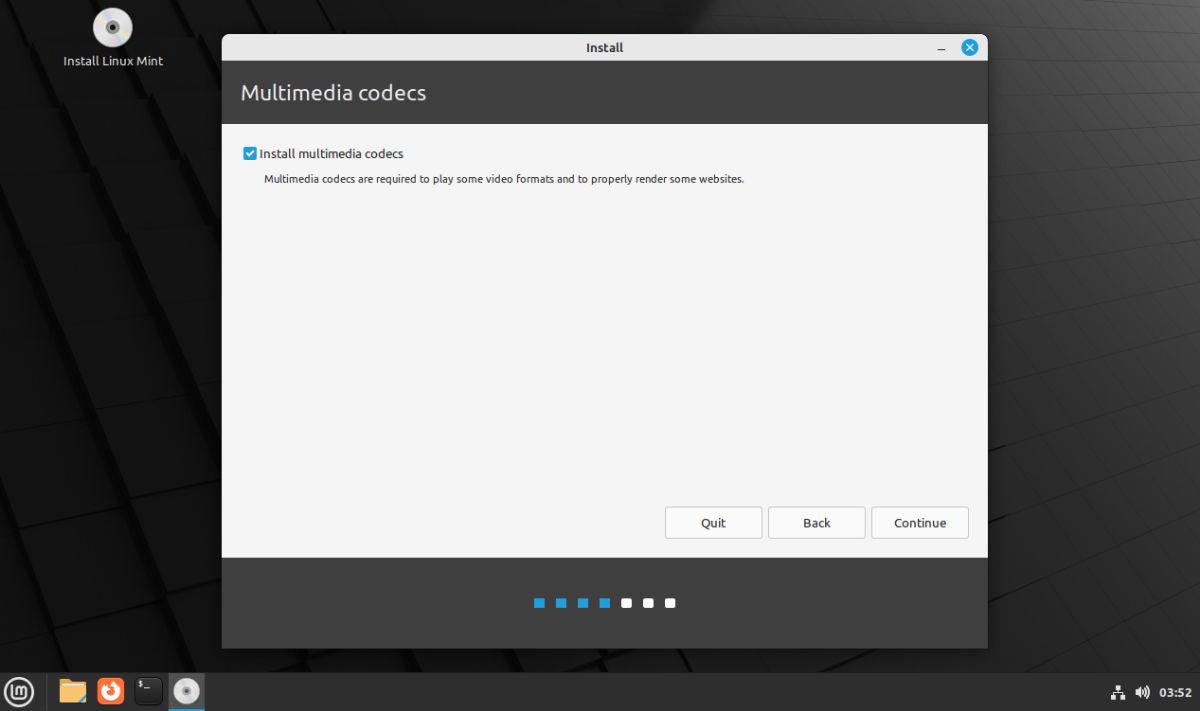Open the terminal emulator in the taskbar
Viewport: 1200px width, 711px height.
(147, 691)
